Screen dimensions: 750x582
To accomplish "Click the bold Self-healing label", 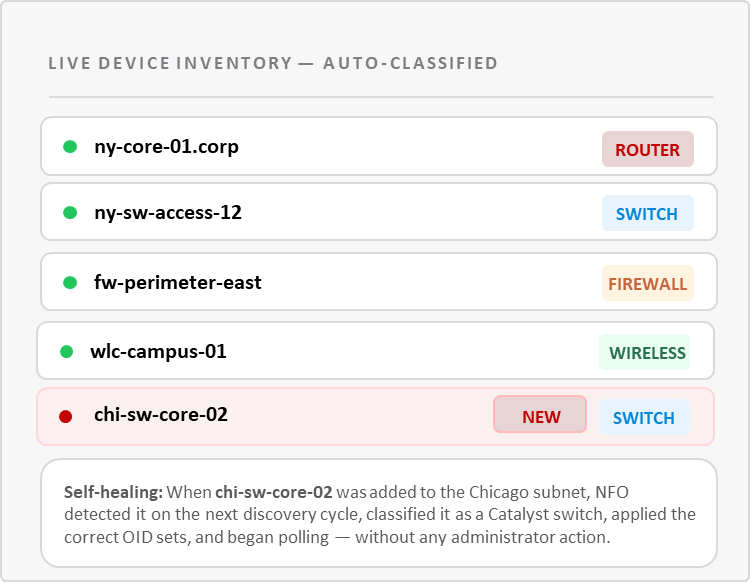I will (113, 492).
